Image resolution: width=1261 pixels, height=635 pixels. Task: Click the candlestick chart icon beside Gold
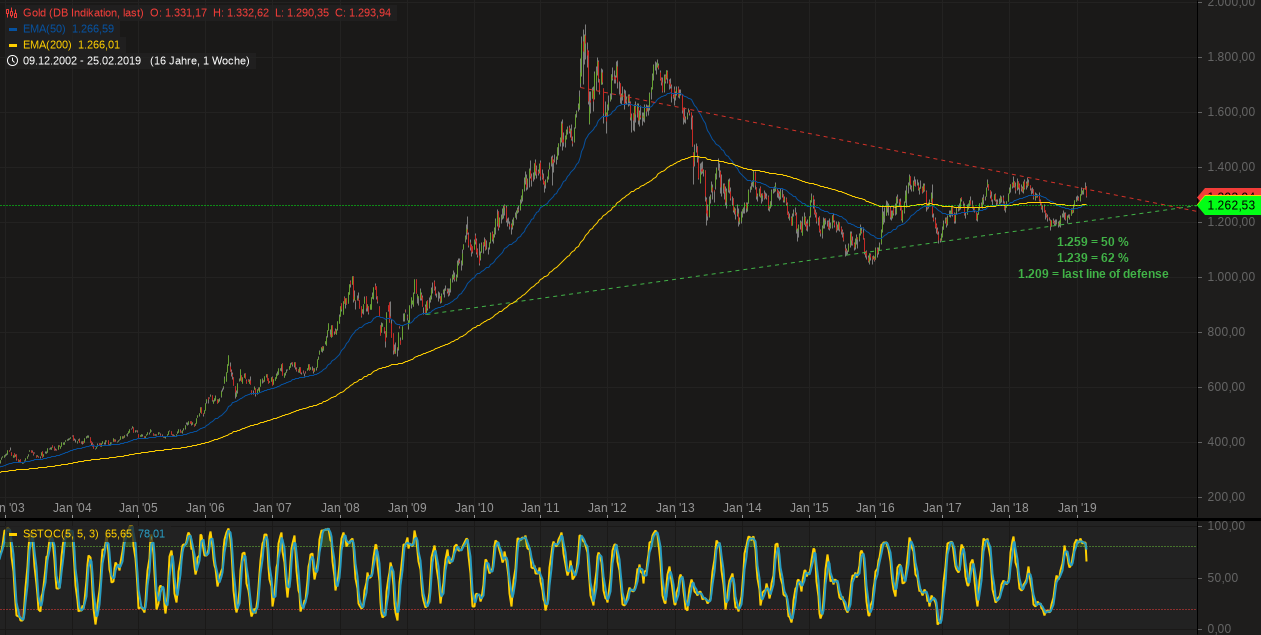click(x=12, y=13)
